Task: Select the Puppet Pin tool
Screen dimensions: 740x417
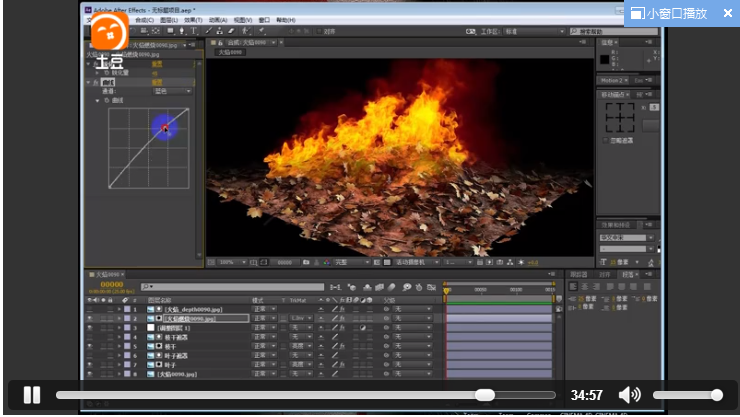Action: 261,31
